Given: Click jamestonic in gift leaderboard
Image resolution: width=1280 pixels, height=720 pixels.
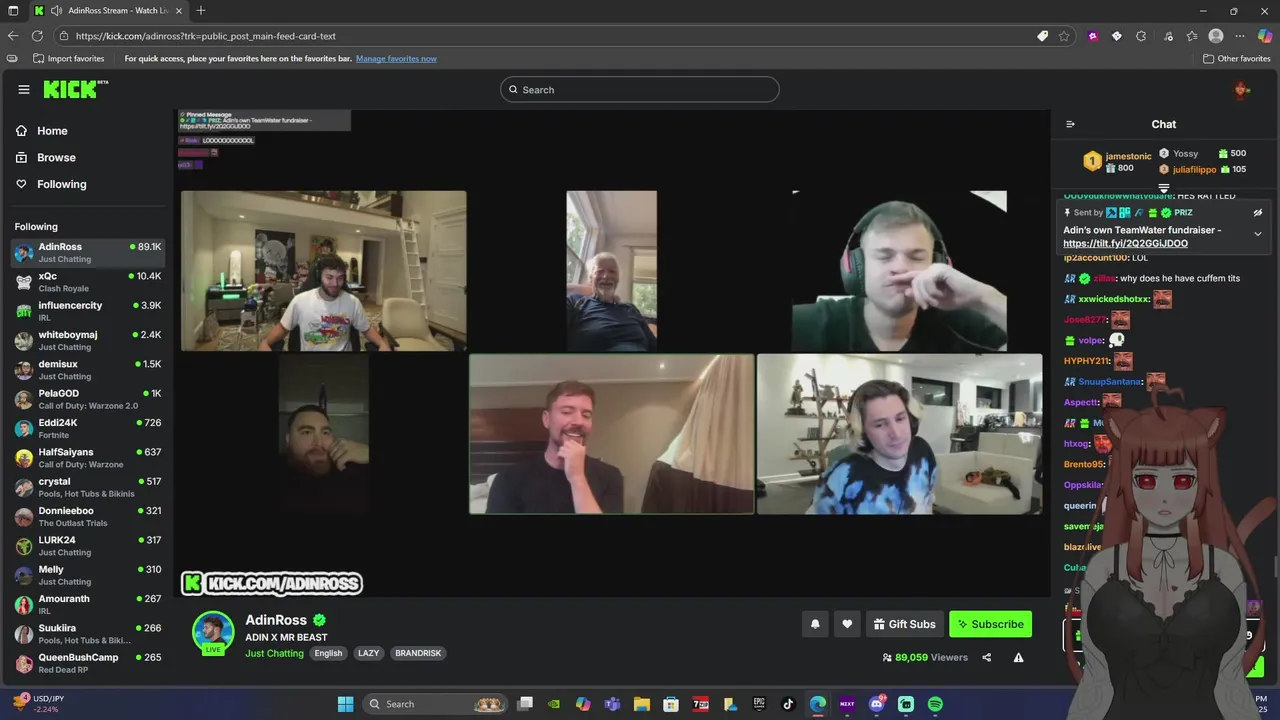Looking at the screenshot, I should click(1128, 156).
